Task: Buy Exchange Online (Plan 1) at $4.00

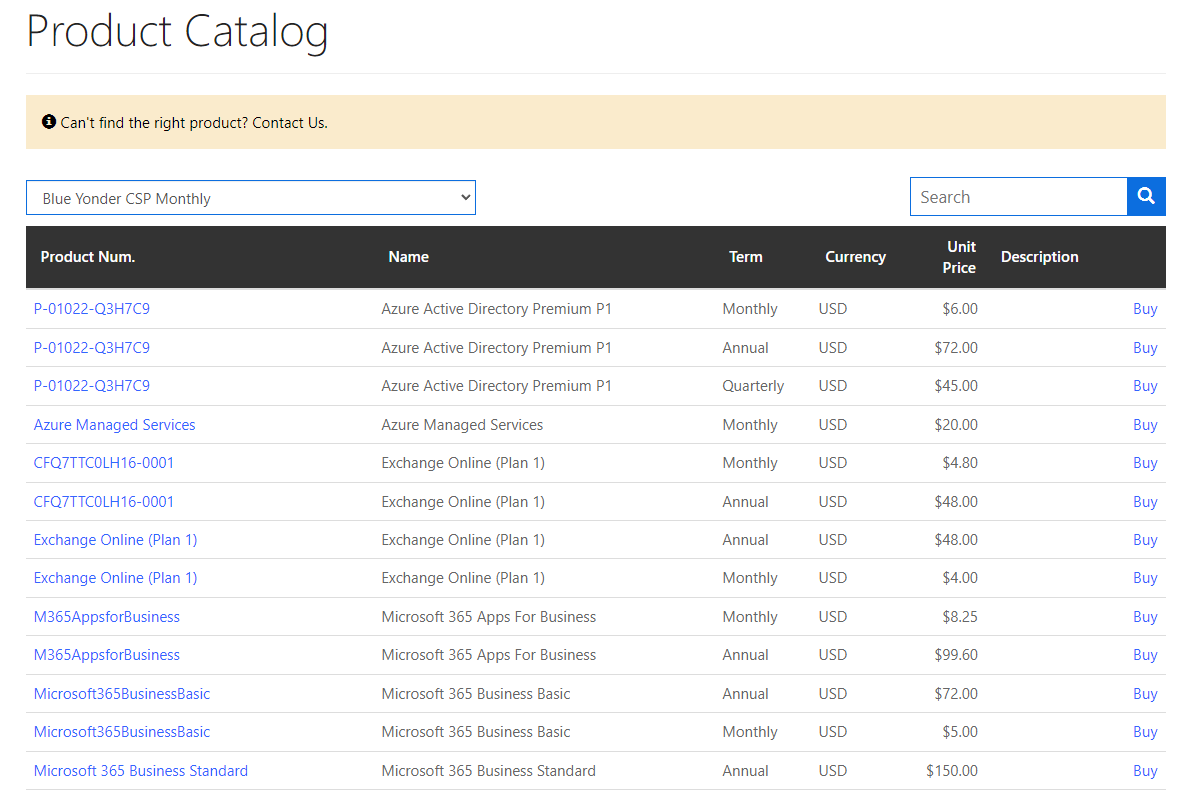Action: [1144, 578]
